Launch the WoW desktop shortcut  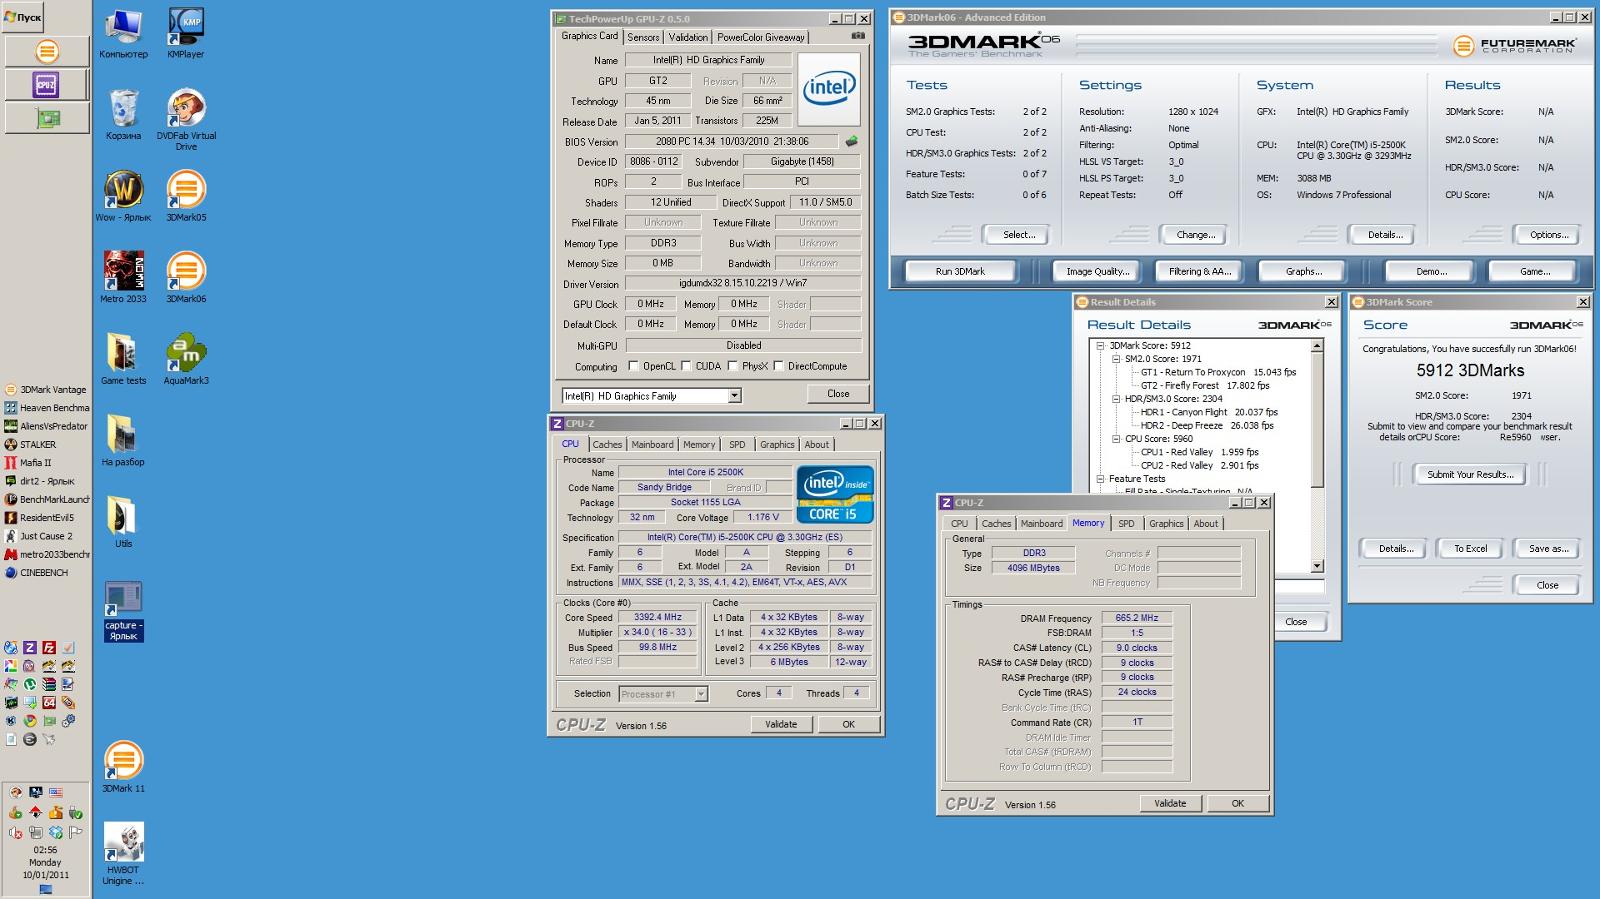[x=123, y=196]
